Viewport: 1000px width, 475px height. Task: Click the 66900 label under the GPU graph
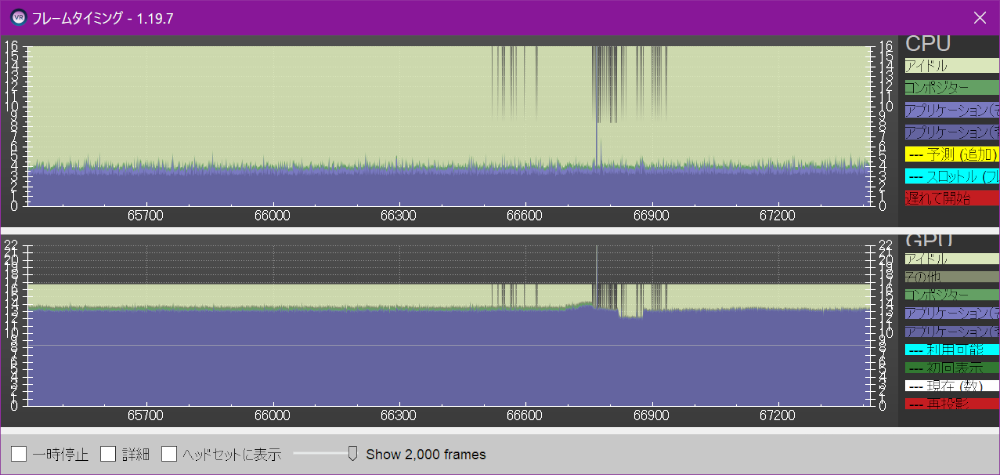[652, 415]
